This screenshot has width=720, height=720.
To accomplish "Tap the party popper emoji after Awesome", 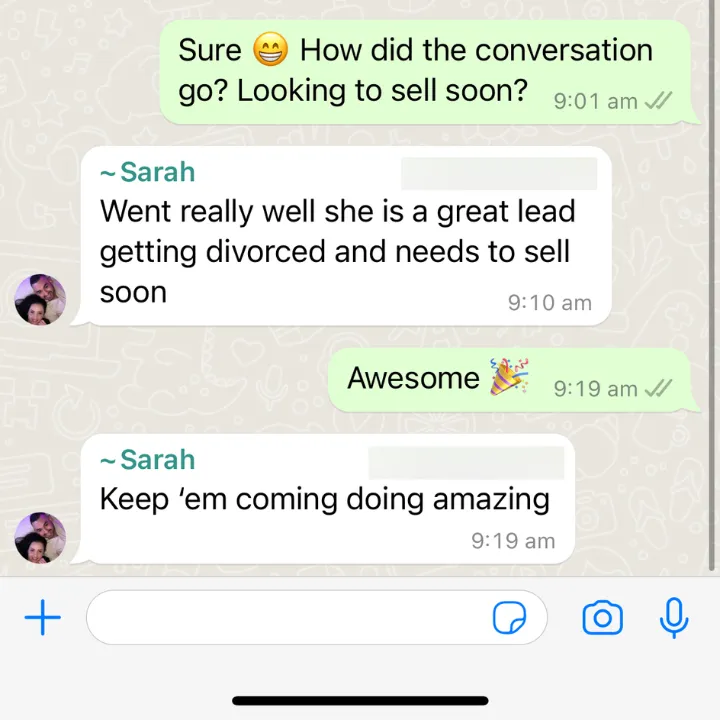I will click(x=509, y=377).
